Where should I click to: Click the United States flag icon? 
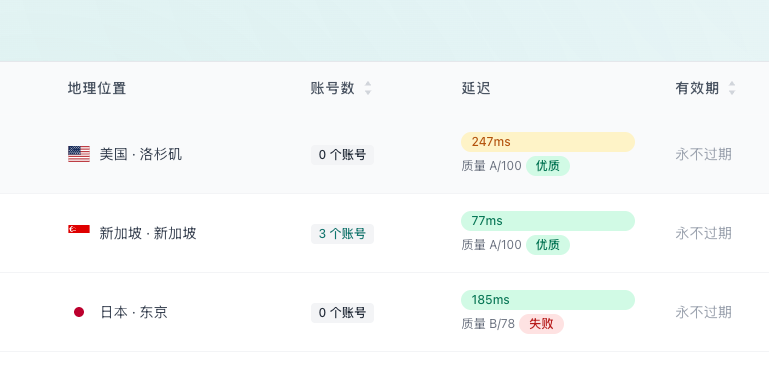(x=79, y=154)
